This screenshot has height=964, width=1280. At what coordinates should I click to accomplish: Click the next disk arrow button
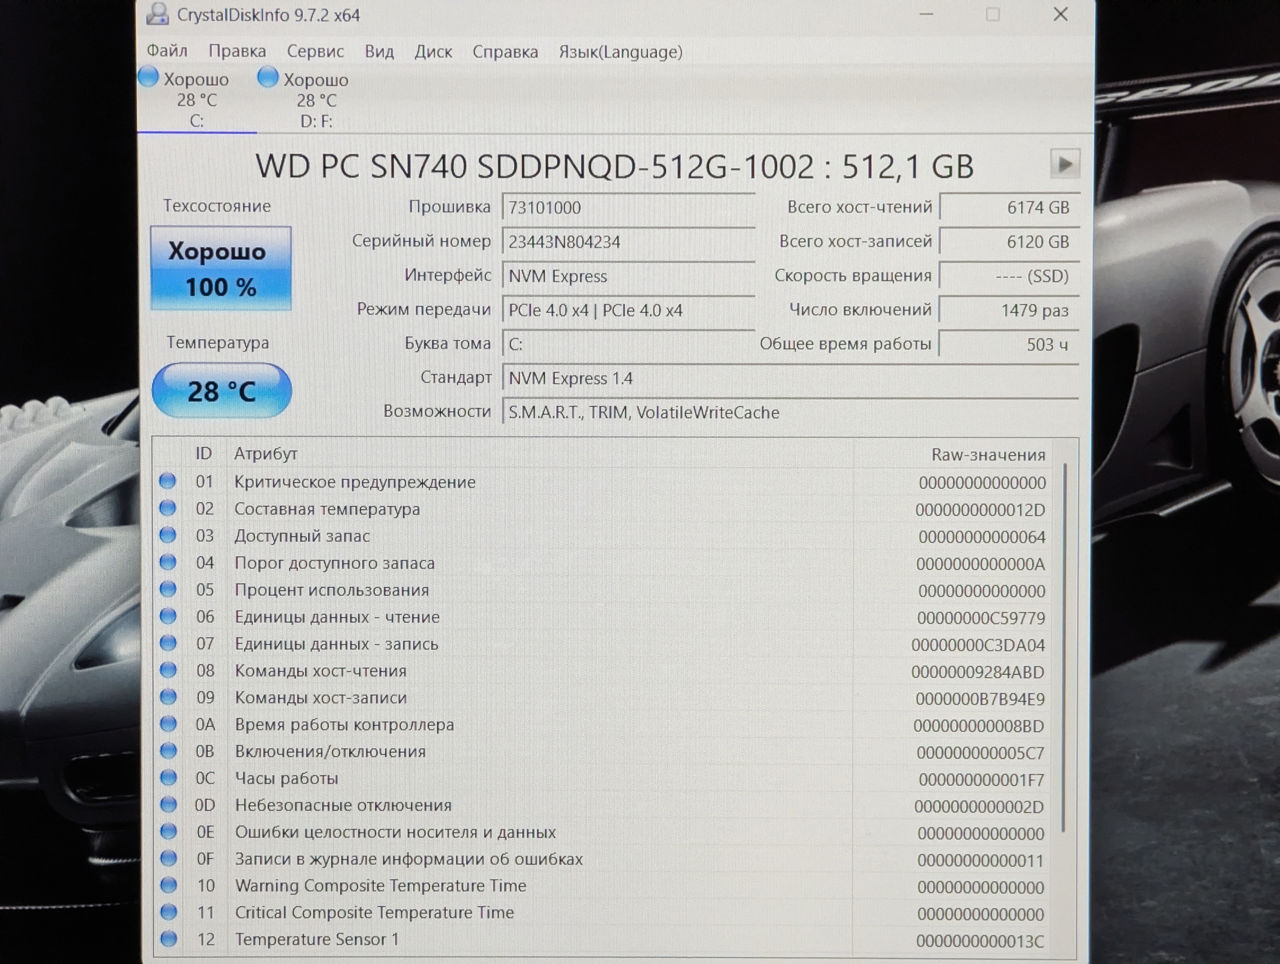(1064, 163)
